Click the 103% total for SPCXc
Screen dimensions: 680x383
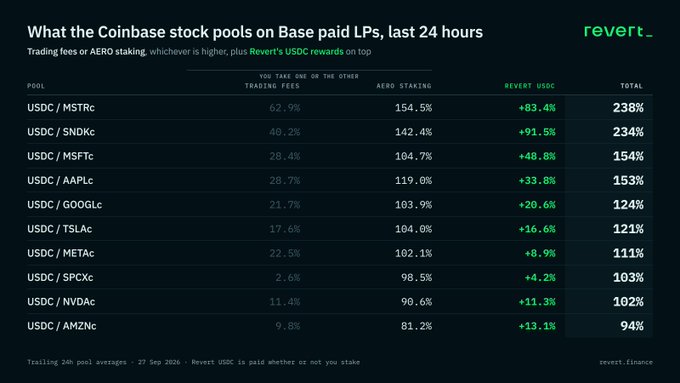click(x=628, y=278)
